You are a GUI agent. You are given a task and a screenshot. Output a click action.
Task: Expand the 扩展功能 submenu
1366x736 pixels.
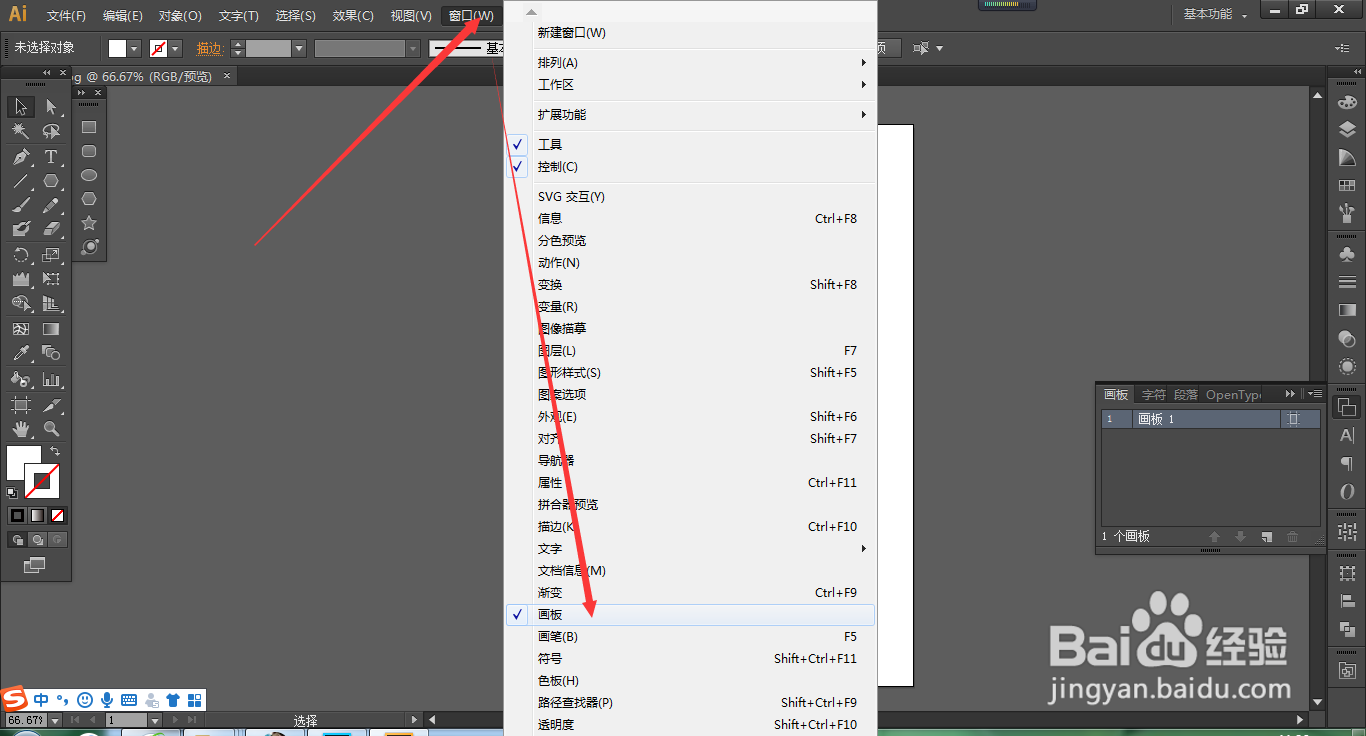690,115
